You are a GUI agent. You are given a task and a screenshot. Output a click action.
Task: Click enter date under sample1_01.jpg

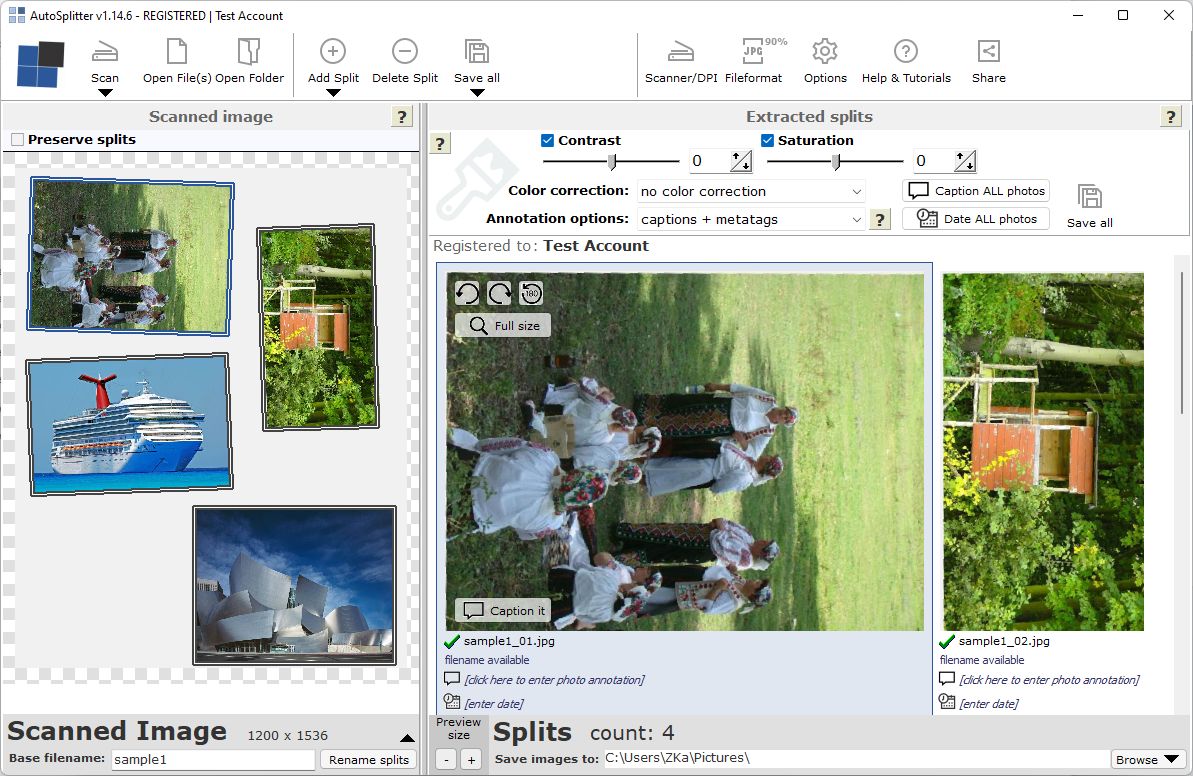494,704
